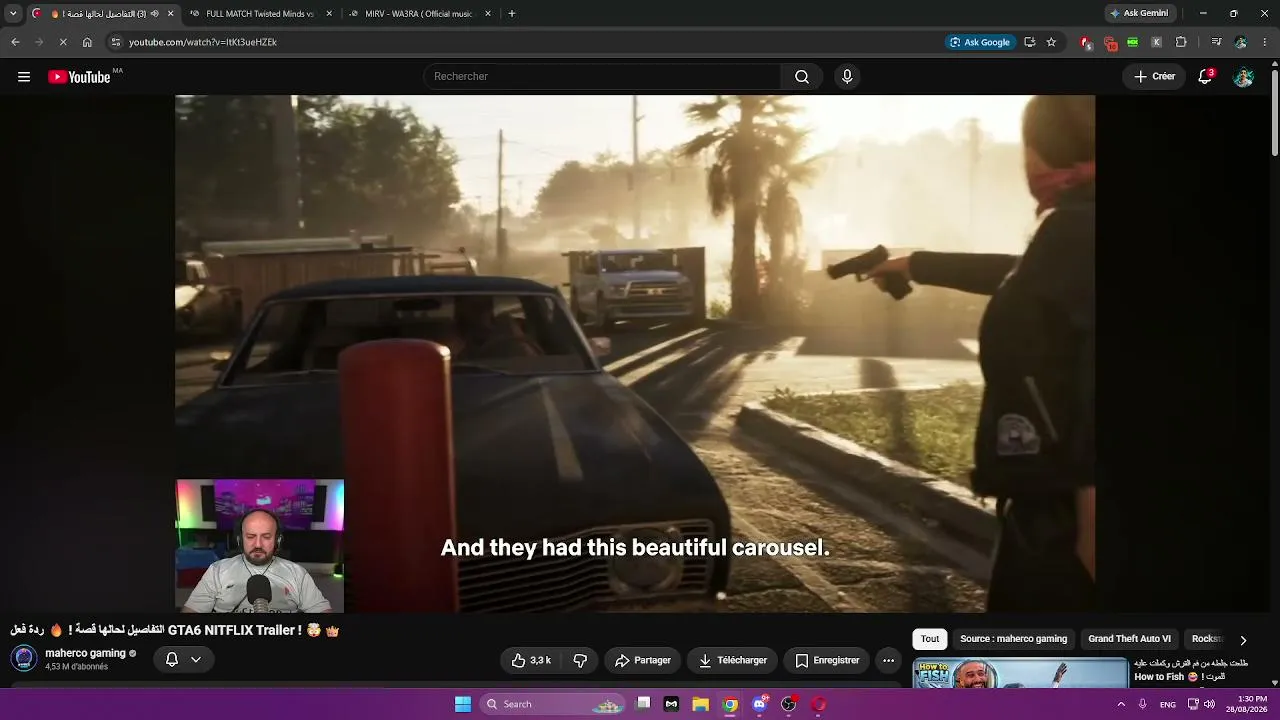Expand notification options for maherco gaming
1280x720 pixels.
coord(196,660)
